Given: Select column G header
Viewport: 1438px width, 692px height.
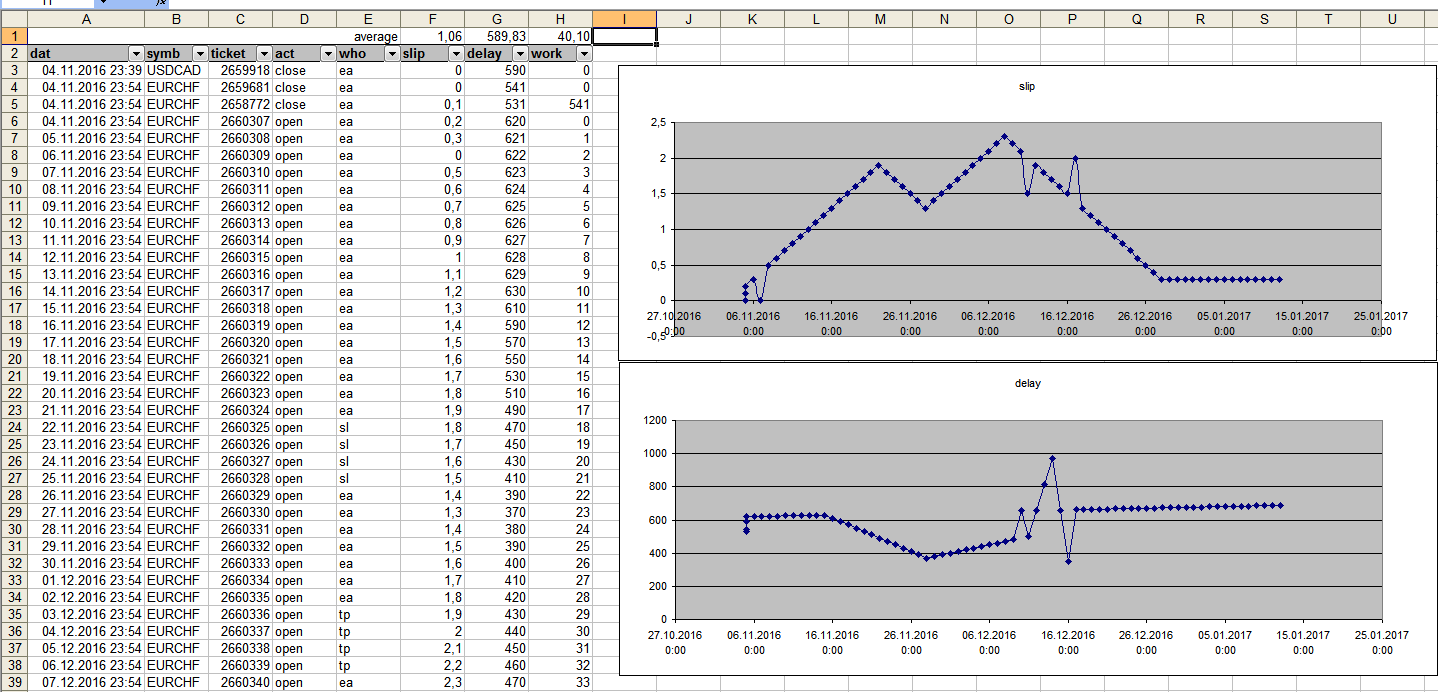Looking at the screenshot, I should 496,19.
